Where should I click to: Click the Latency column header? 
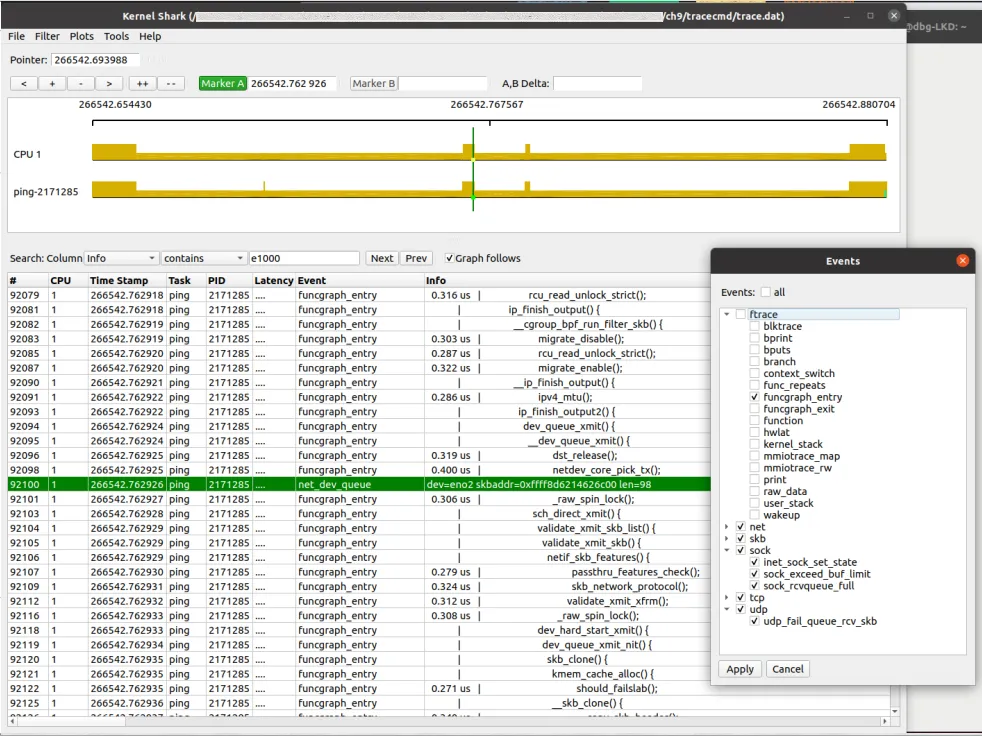pos(273,281)
